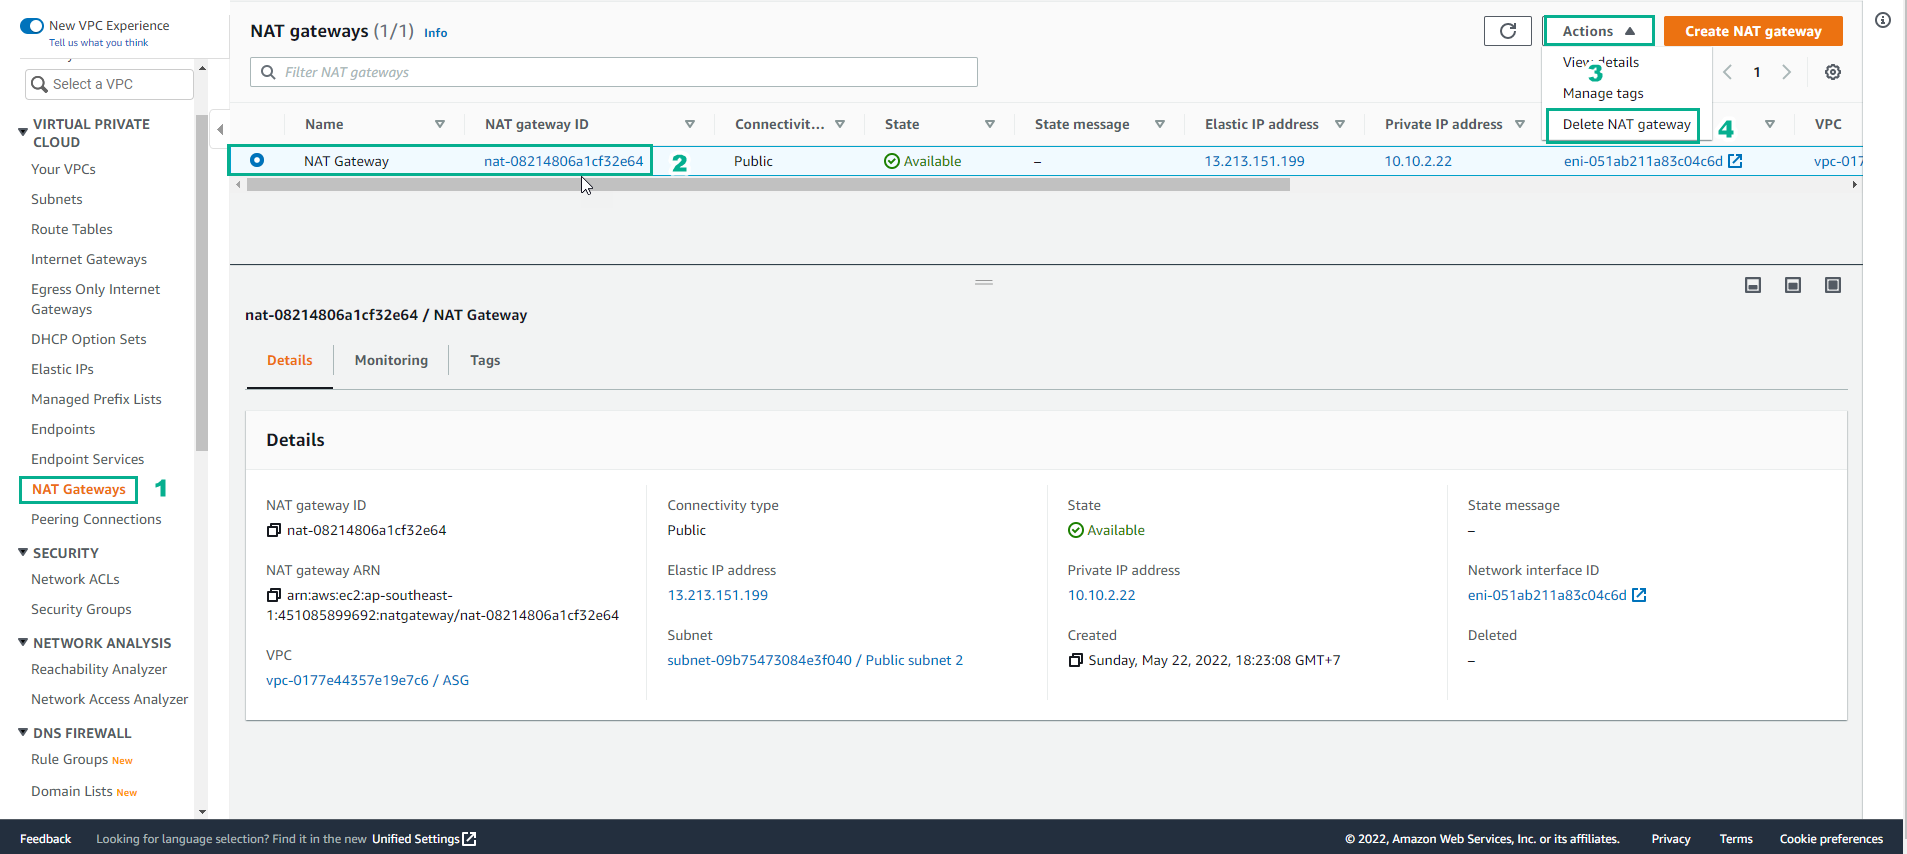The width and height of the screenshot is (1907, 854).
Task: Choose View details from Actions menu
Action: (1601, 62)
